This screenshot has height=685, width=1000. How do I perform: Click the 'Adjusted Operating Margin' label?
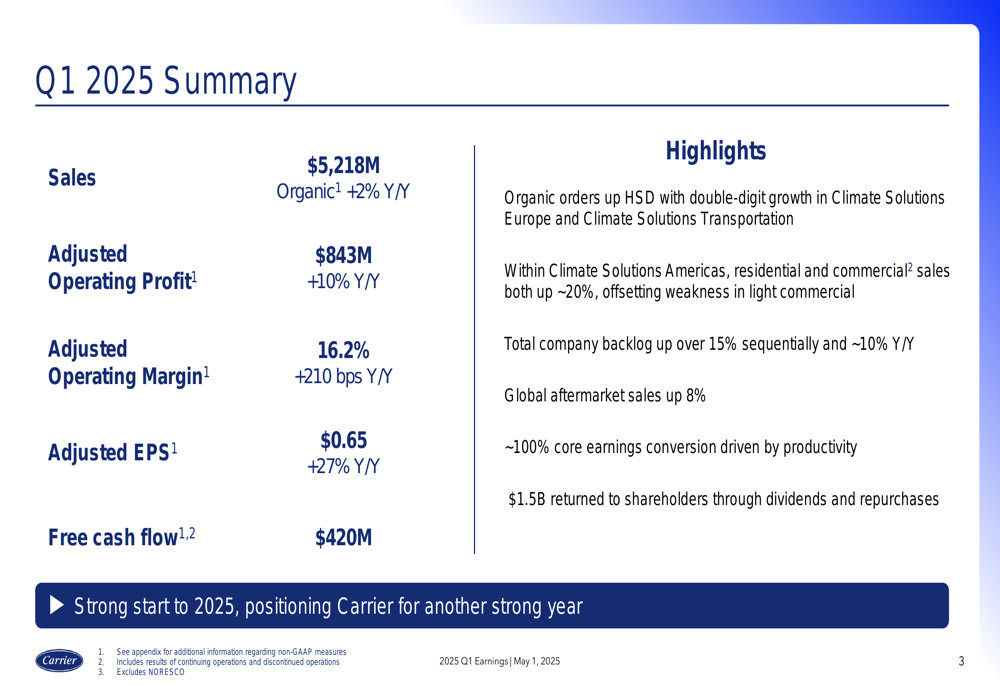129,362
